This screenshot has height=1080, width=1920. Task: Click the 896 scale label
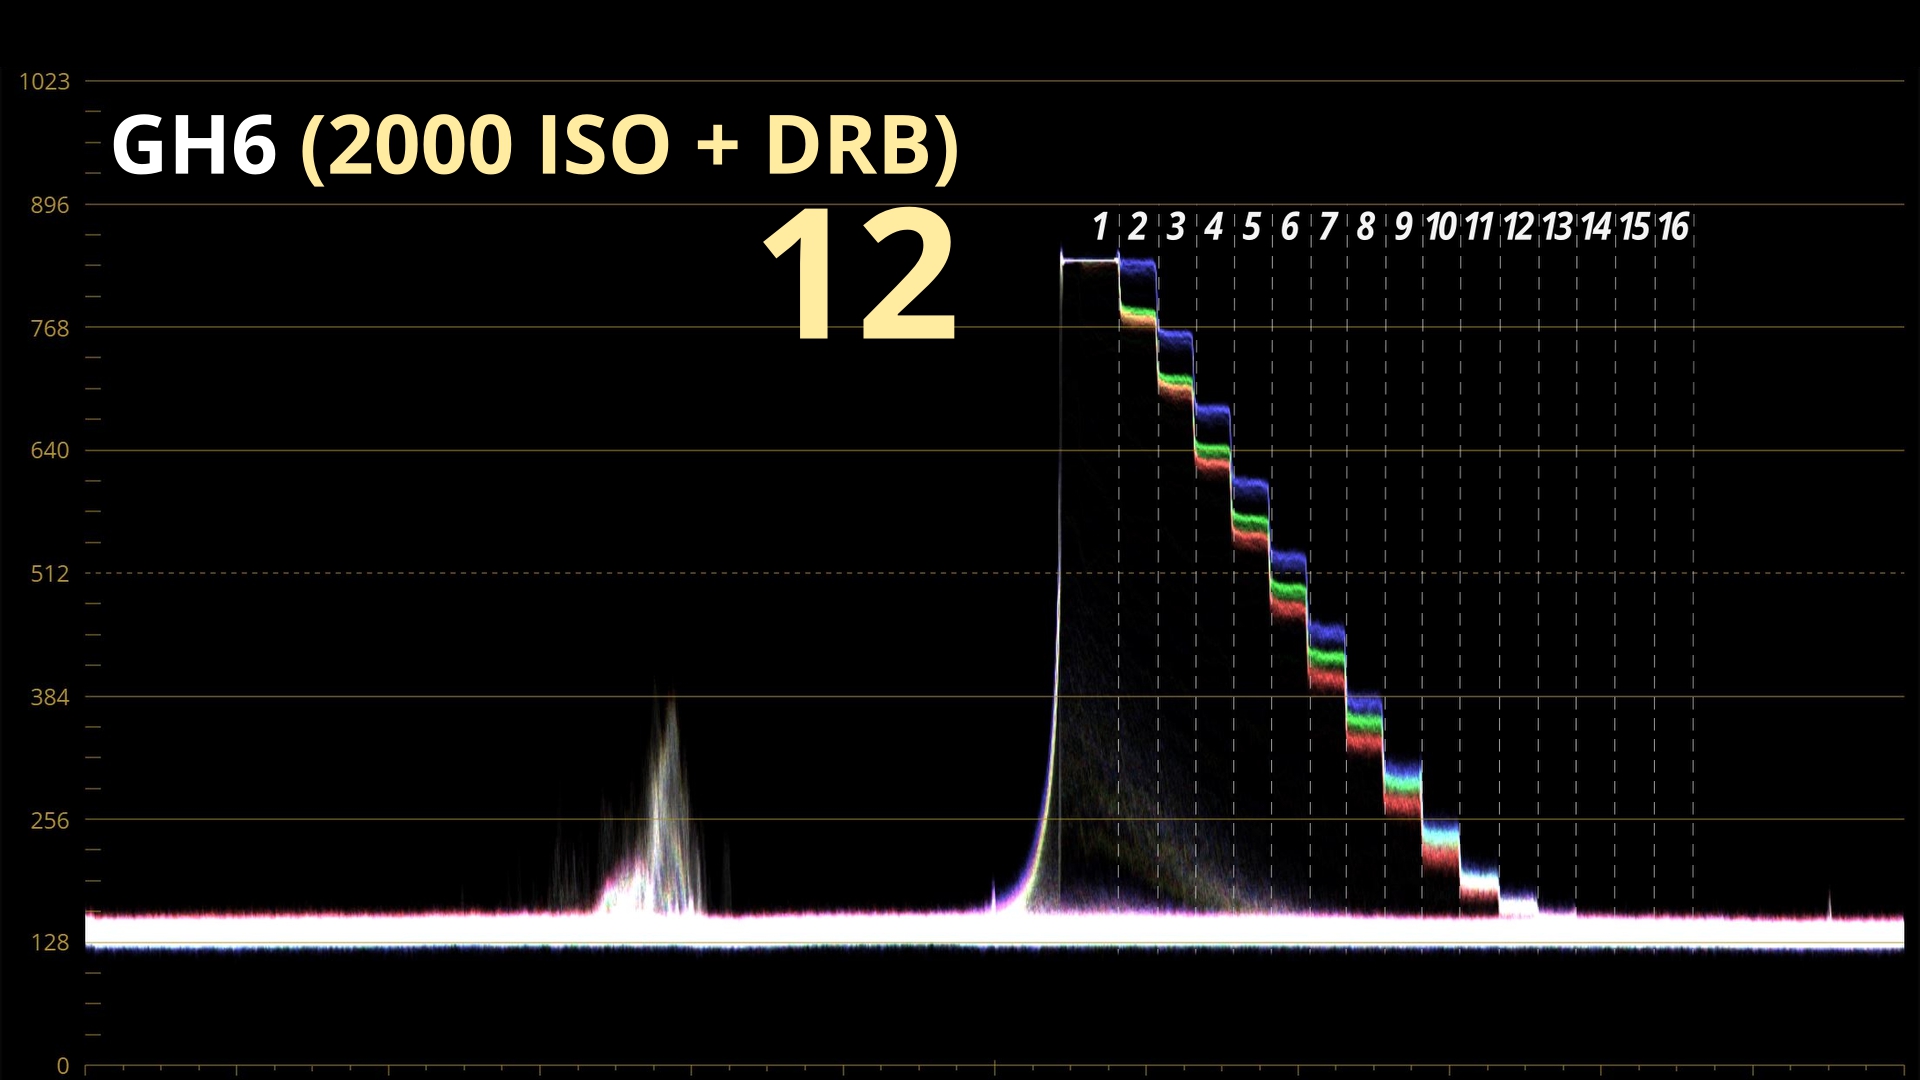tap(50, 205)
